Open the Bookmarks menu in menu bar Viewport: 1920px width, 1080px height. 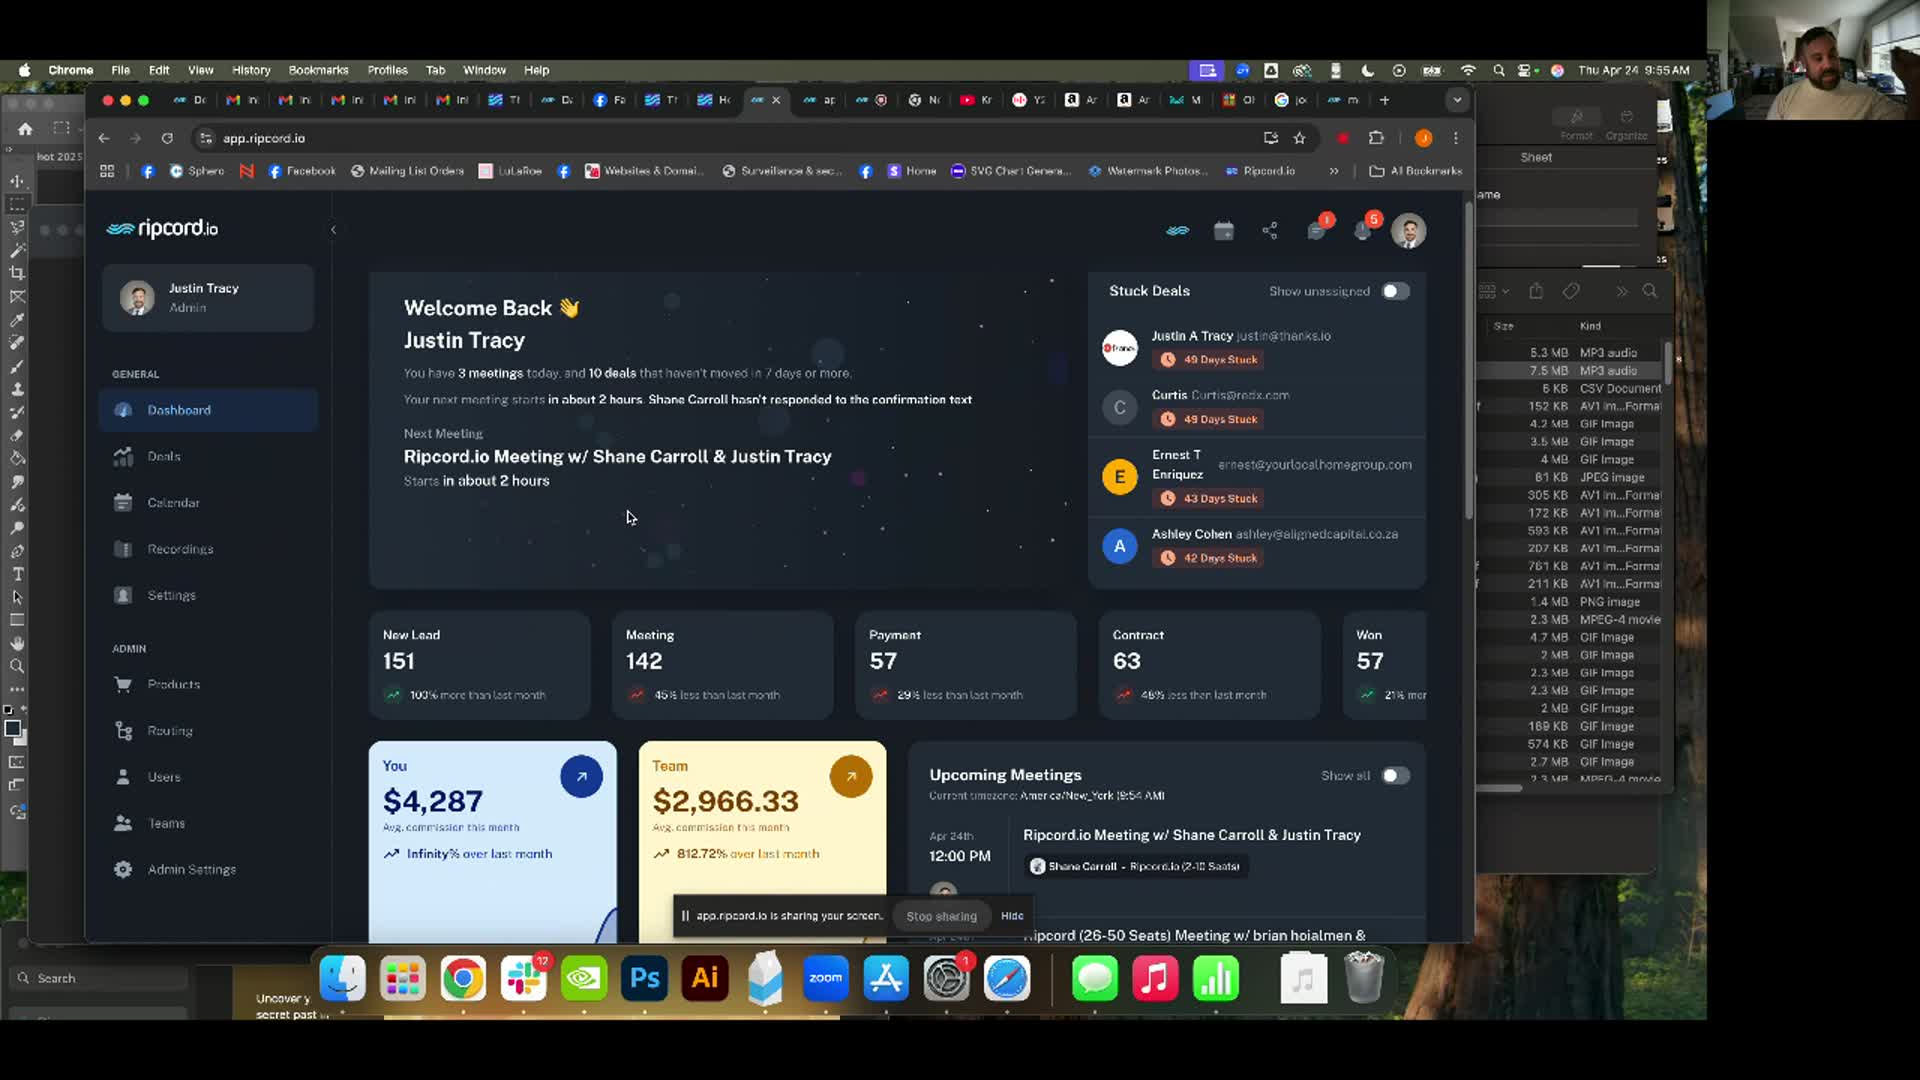[x=318, y=70]
